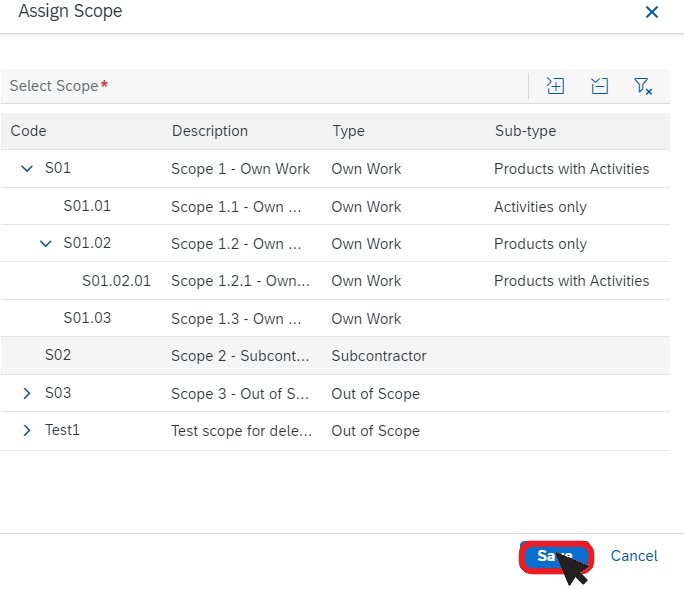The height and width of the screenshot is (590, 684).
Task: Collapse the S01.02 tree node
Action: click(x=45, y=243)
